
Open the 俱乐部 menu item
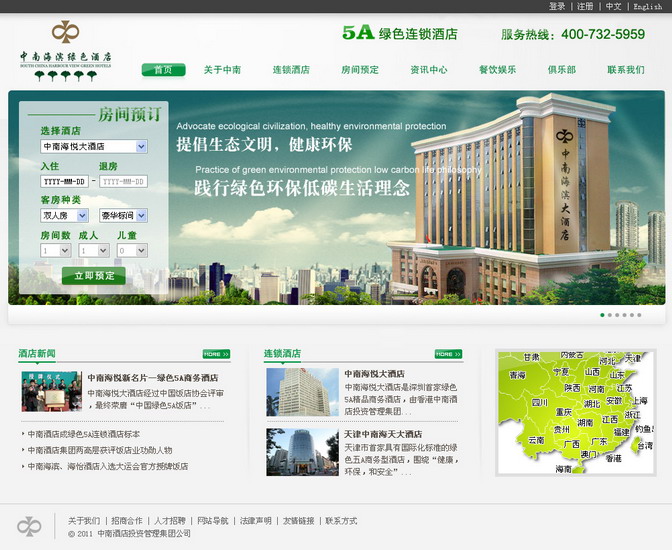(x=561, y=70)
